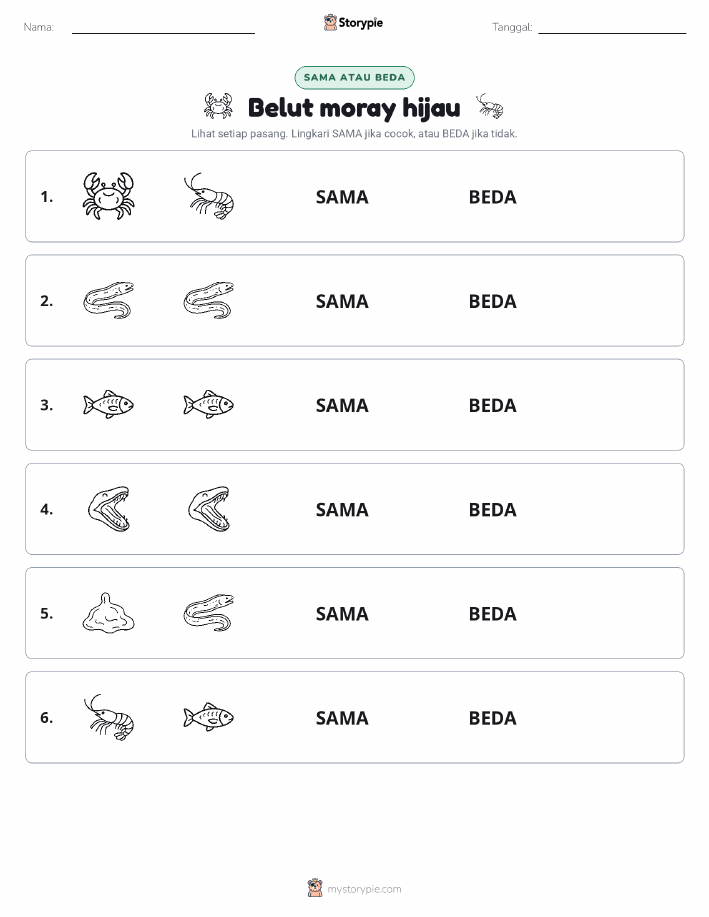
Task: Mark BEDA for question 5
Action: coord(493,613)
